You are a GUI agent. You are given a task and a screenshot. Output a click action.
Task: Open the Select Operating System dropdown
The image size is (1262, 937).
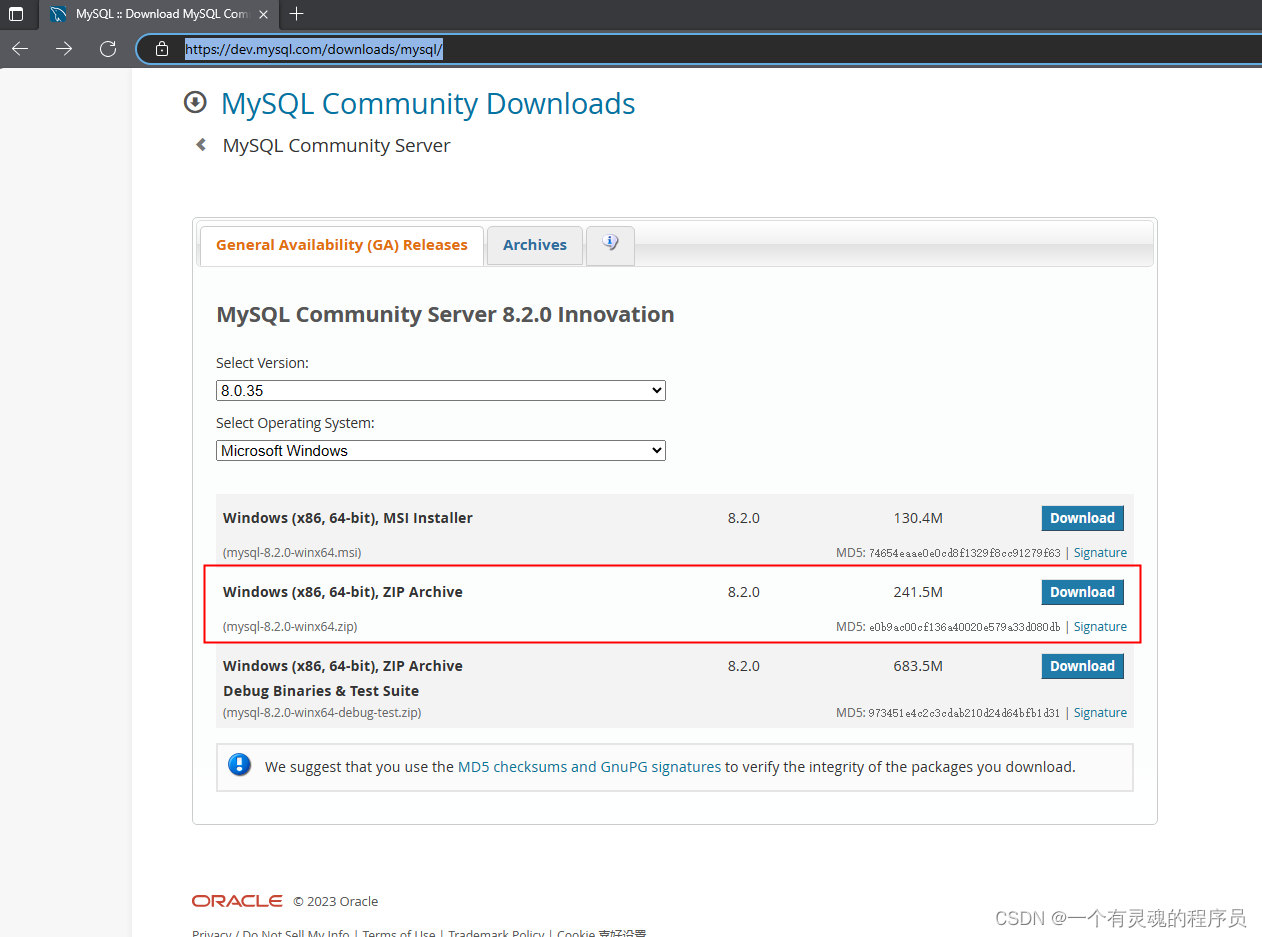[x=440, y=450]
